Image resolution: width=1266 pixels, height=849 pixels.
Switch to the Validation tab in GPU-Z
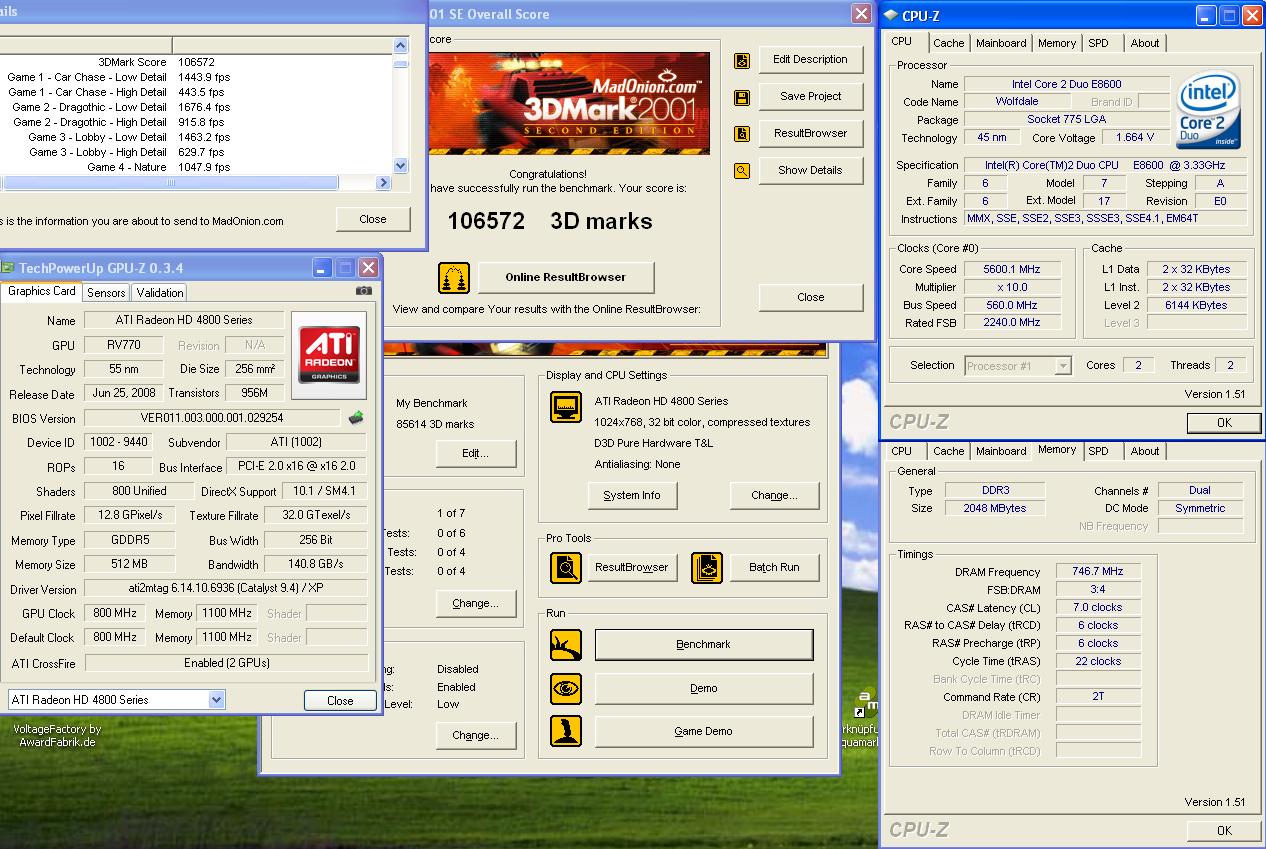(x=160, y=293)
